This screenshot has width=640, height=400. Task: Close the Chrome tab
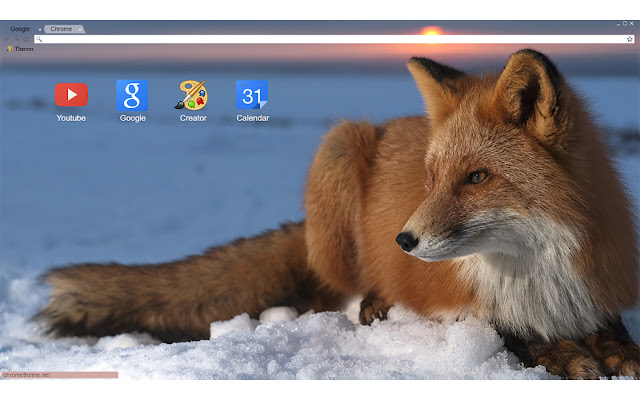coord(80,29)
